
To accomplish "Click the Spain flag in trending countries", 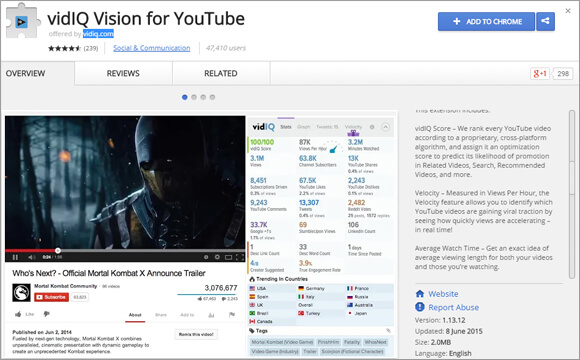I will 252,297.
